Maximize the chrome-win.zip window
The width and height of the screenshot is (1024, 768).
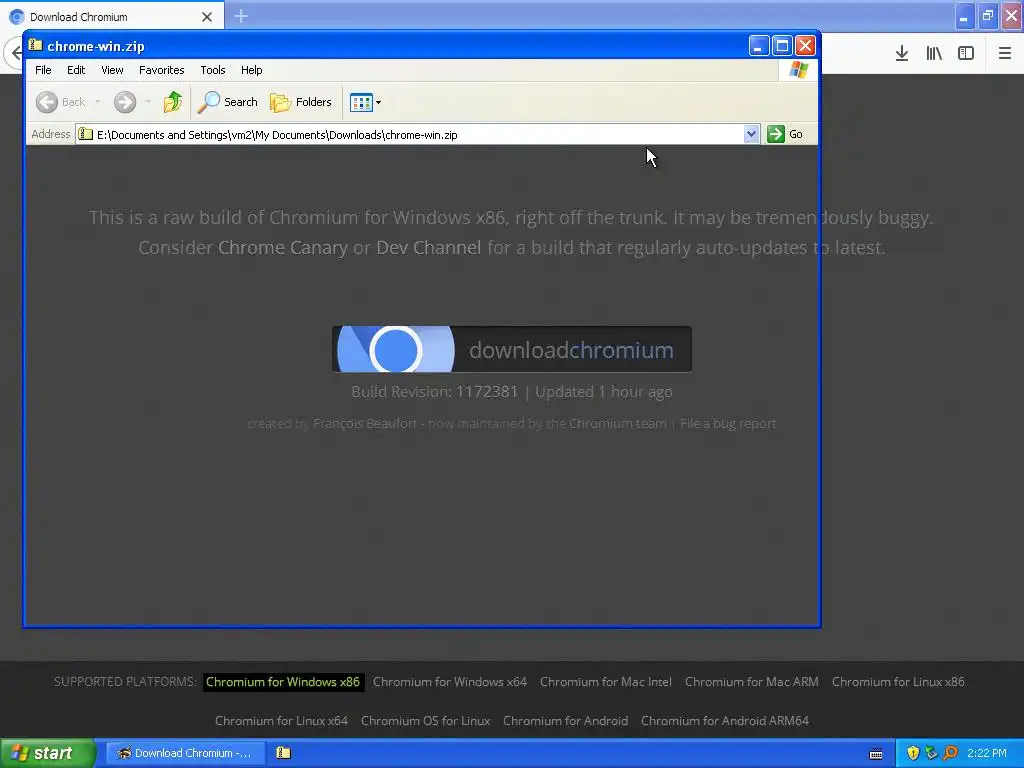782,46
